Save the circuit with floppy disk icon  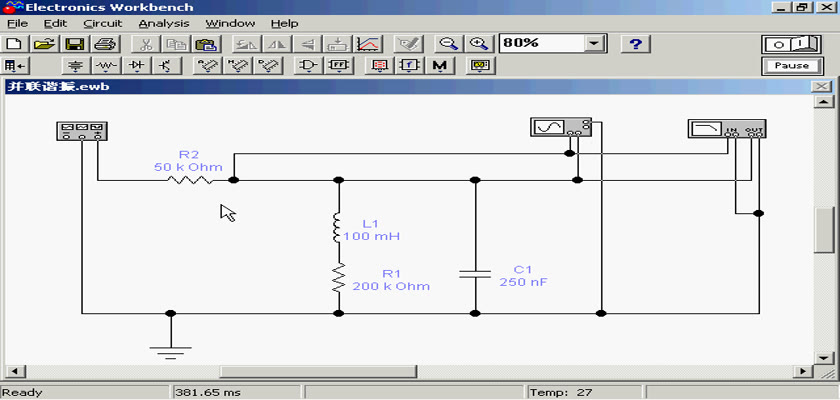click(76, 44)
